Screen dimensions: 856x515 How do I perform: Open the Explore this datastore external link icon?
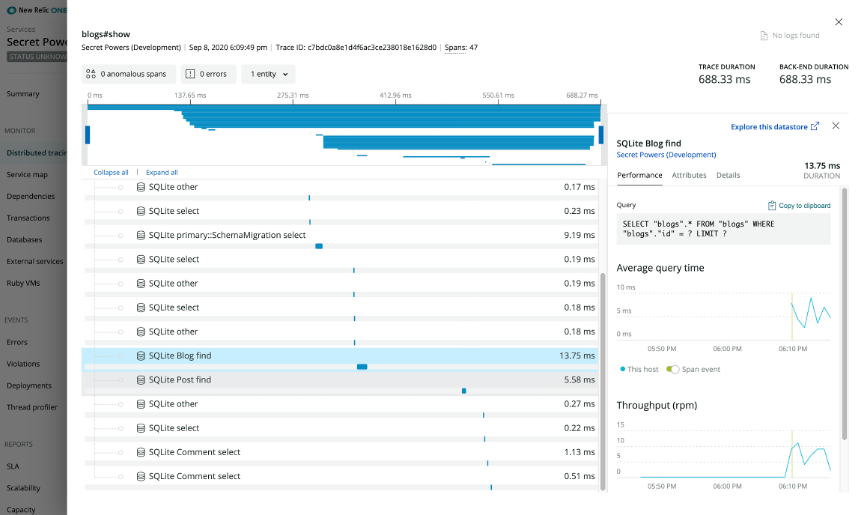(x=815, y=126)
